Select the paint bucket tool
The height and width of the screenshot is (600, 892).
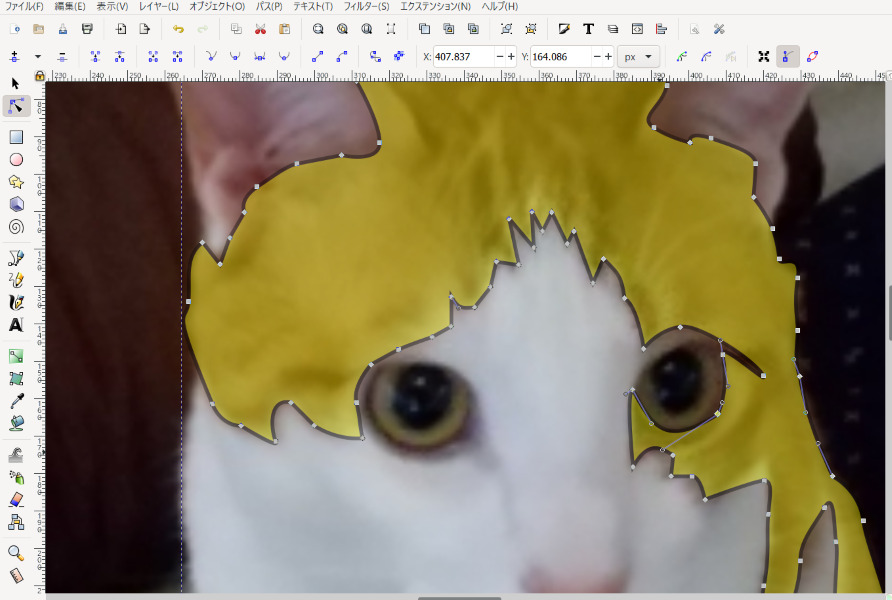point(16,423)
